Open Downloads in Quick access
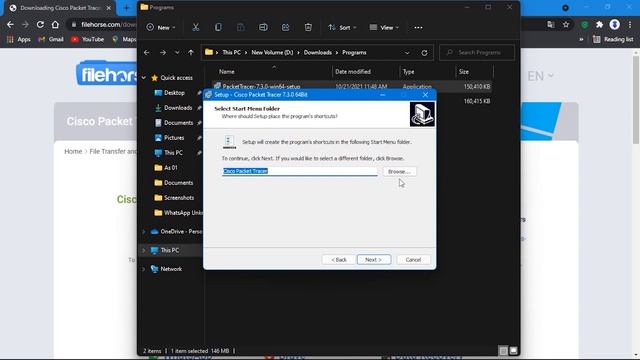The height and width of the screenshot is (360, 640). pyautogui.click(x=178, y=108)
